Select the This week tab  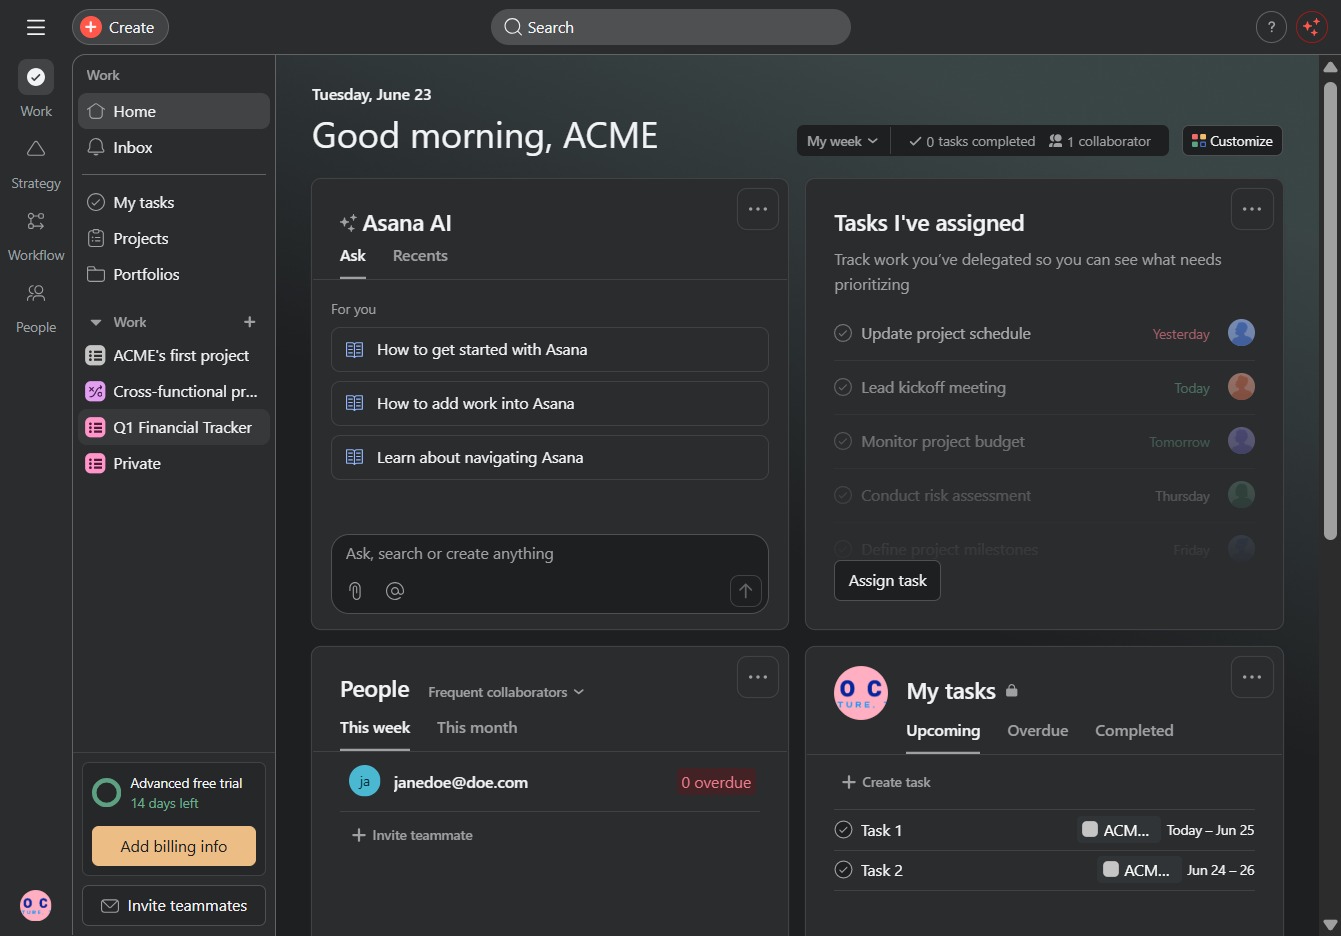(375, 728)
